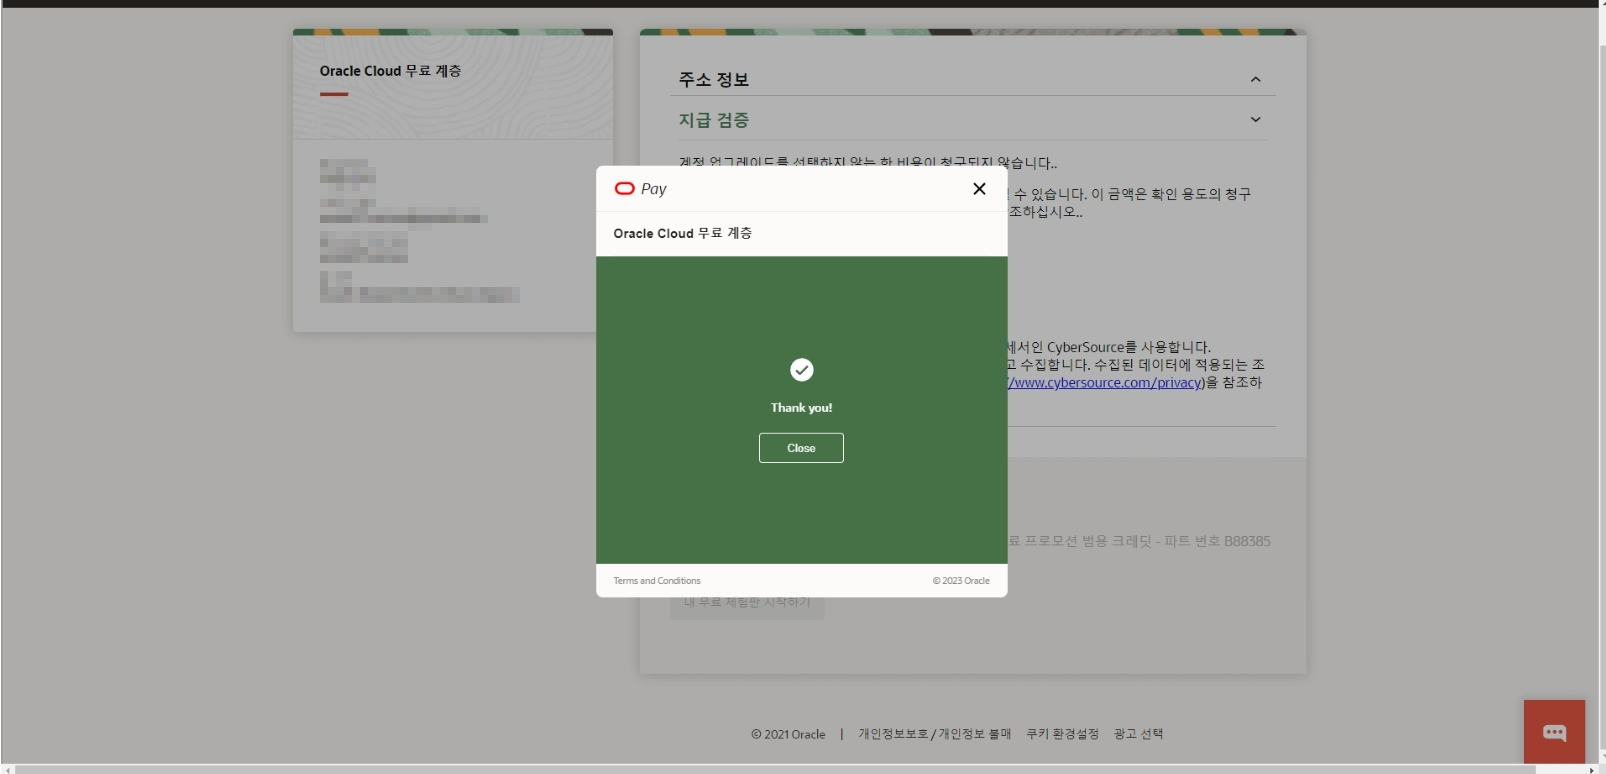
Task: Open 광고 선택 footer link
Action: click(x=1138, y=734)
